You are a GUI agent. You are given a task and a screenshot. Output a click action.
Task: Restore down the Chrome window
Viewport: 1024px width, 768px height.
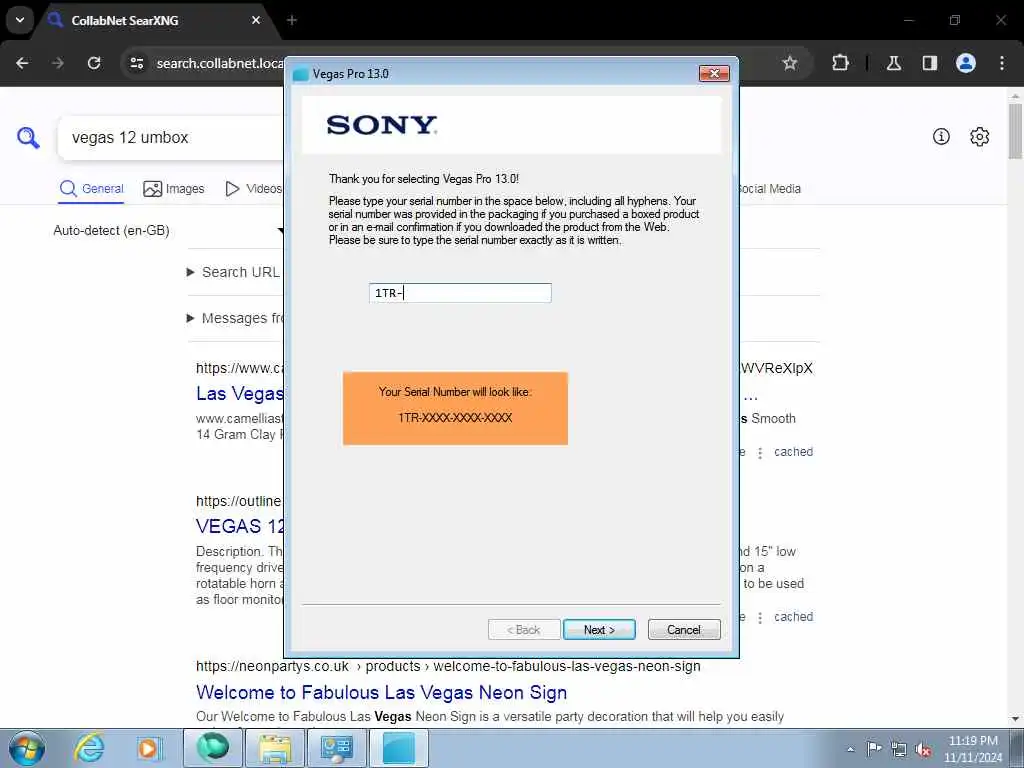(955, 20)
